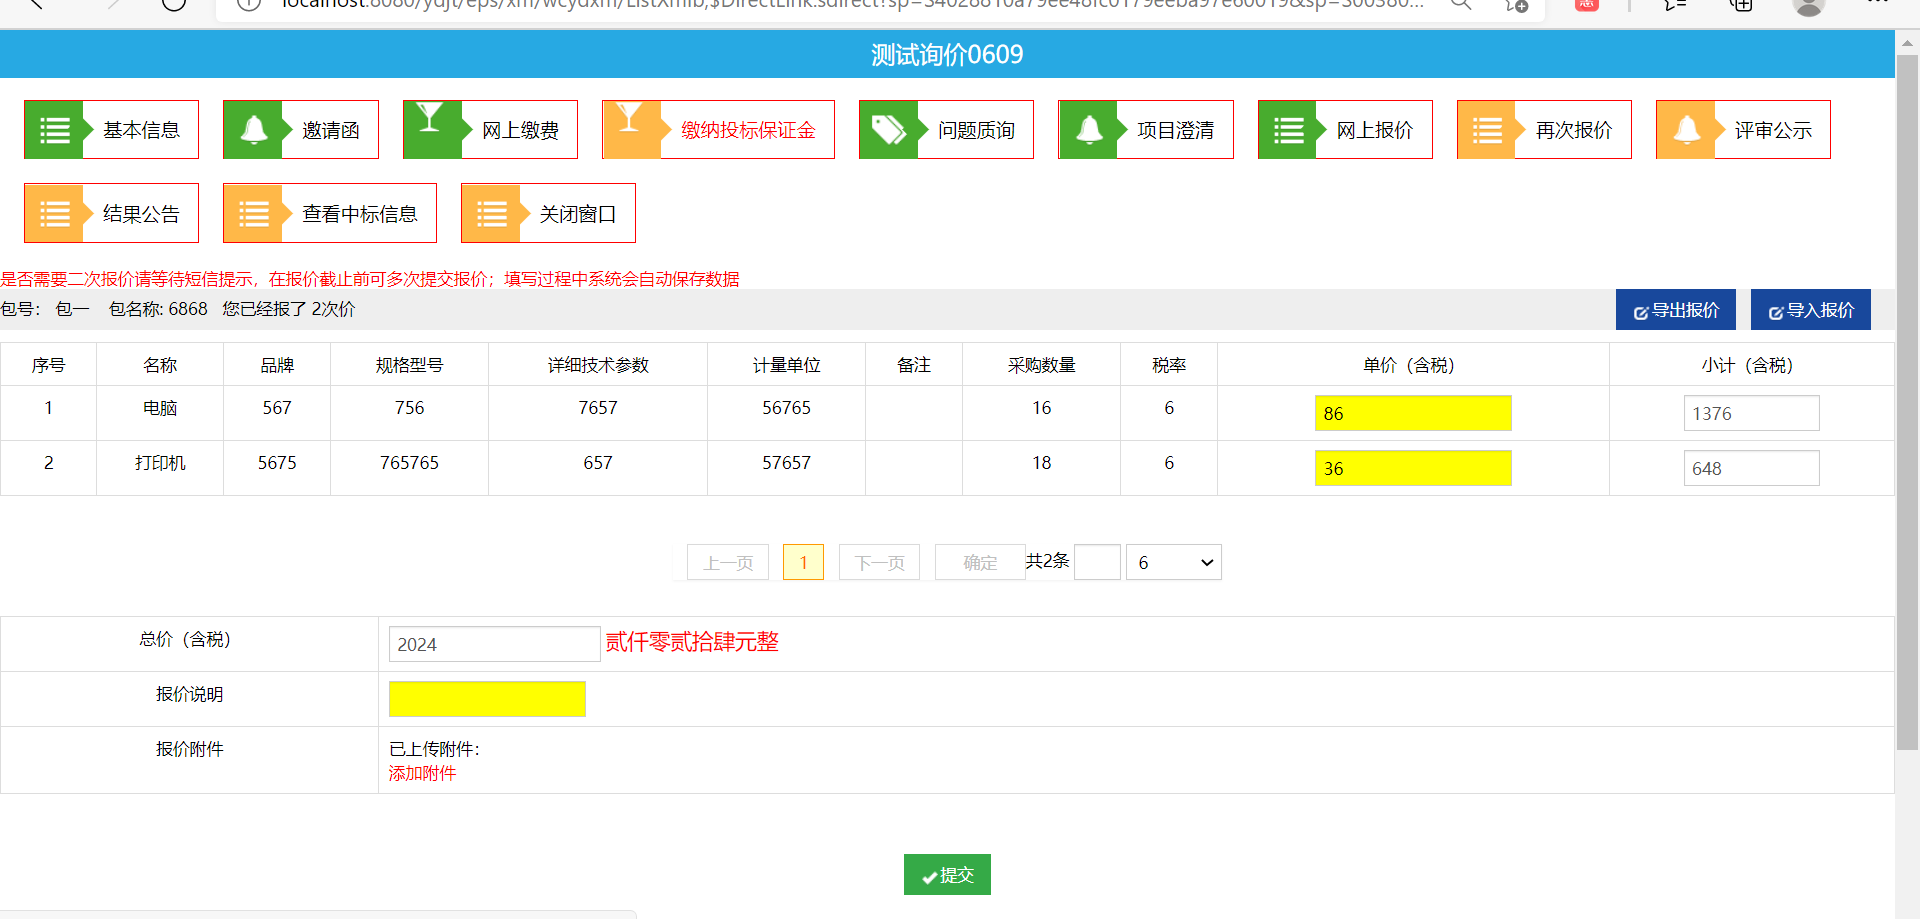
Task: Submit the quote with 提交 button
Action: 946,875
